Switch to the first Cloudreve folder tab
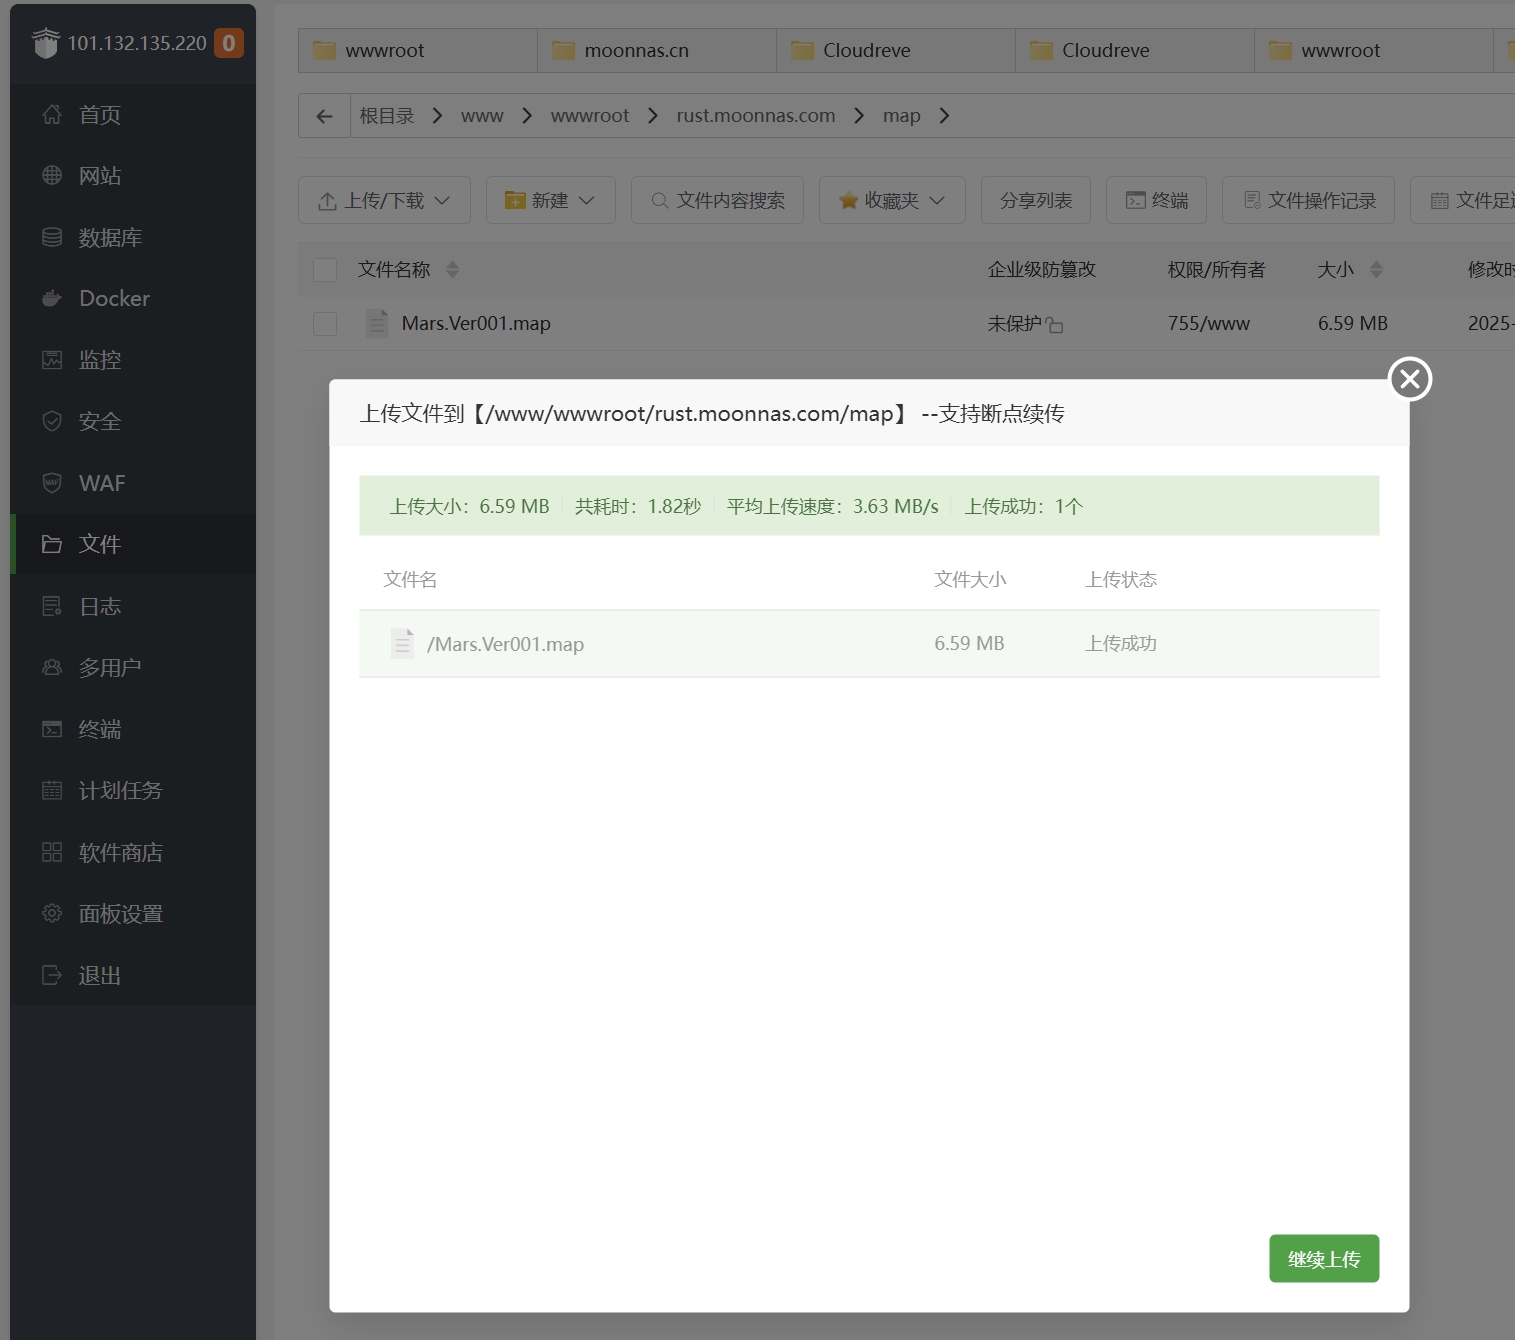The width and height of the screenshot is (1515, 1340). pyautogui.click(x=896, y=50)
